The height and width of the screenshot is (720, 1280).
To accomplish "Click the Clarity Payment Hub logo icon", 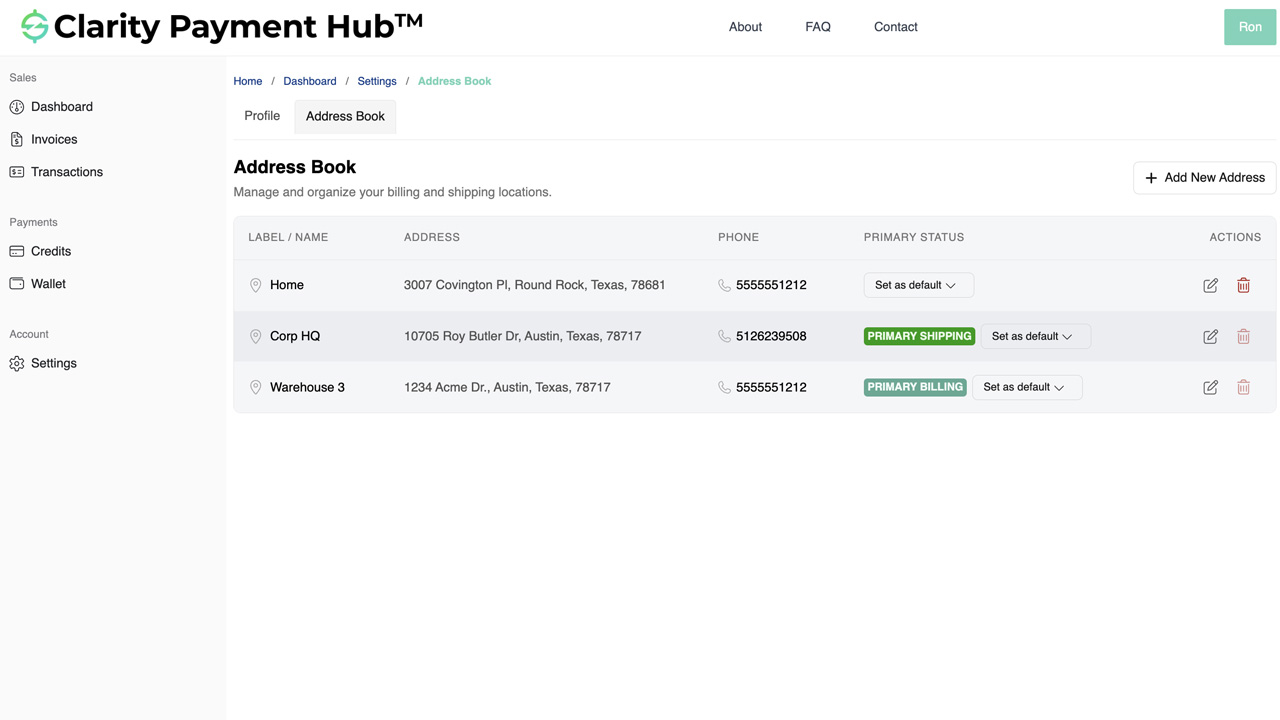I will 34,26.
